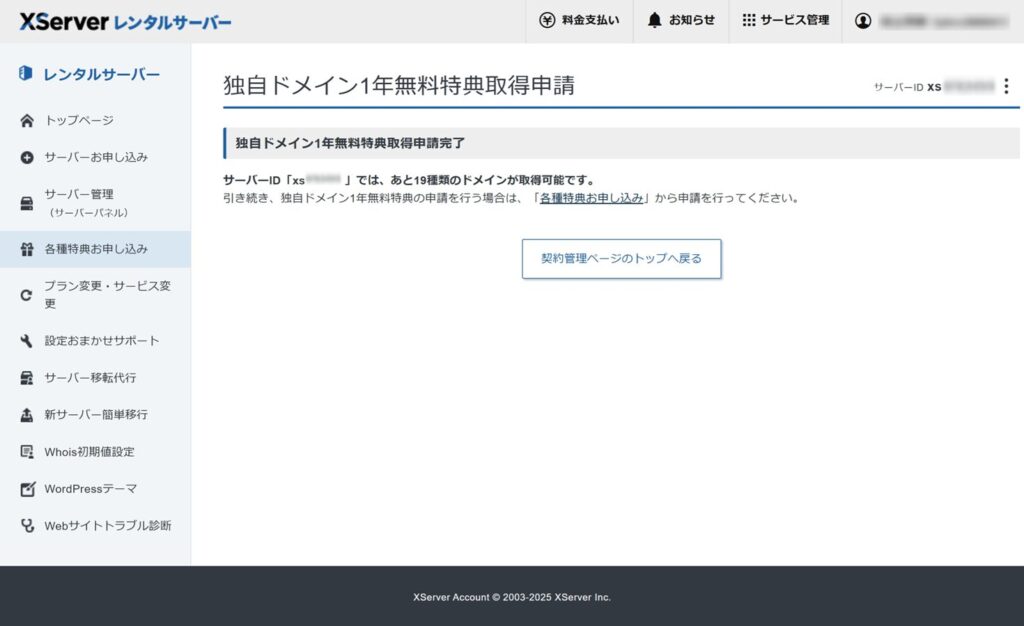Click the yen icon for 料金支払い
Screen dimensions: 1024x626
[x=547, y=20]
